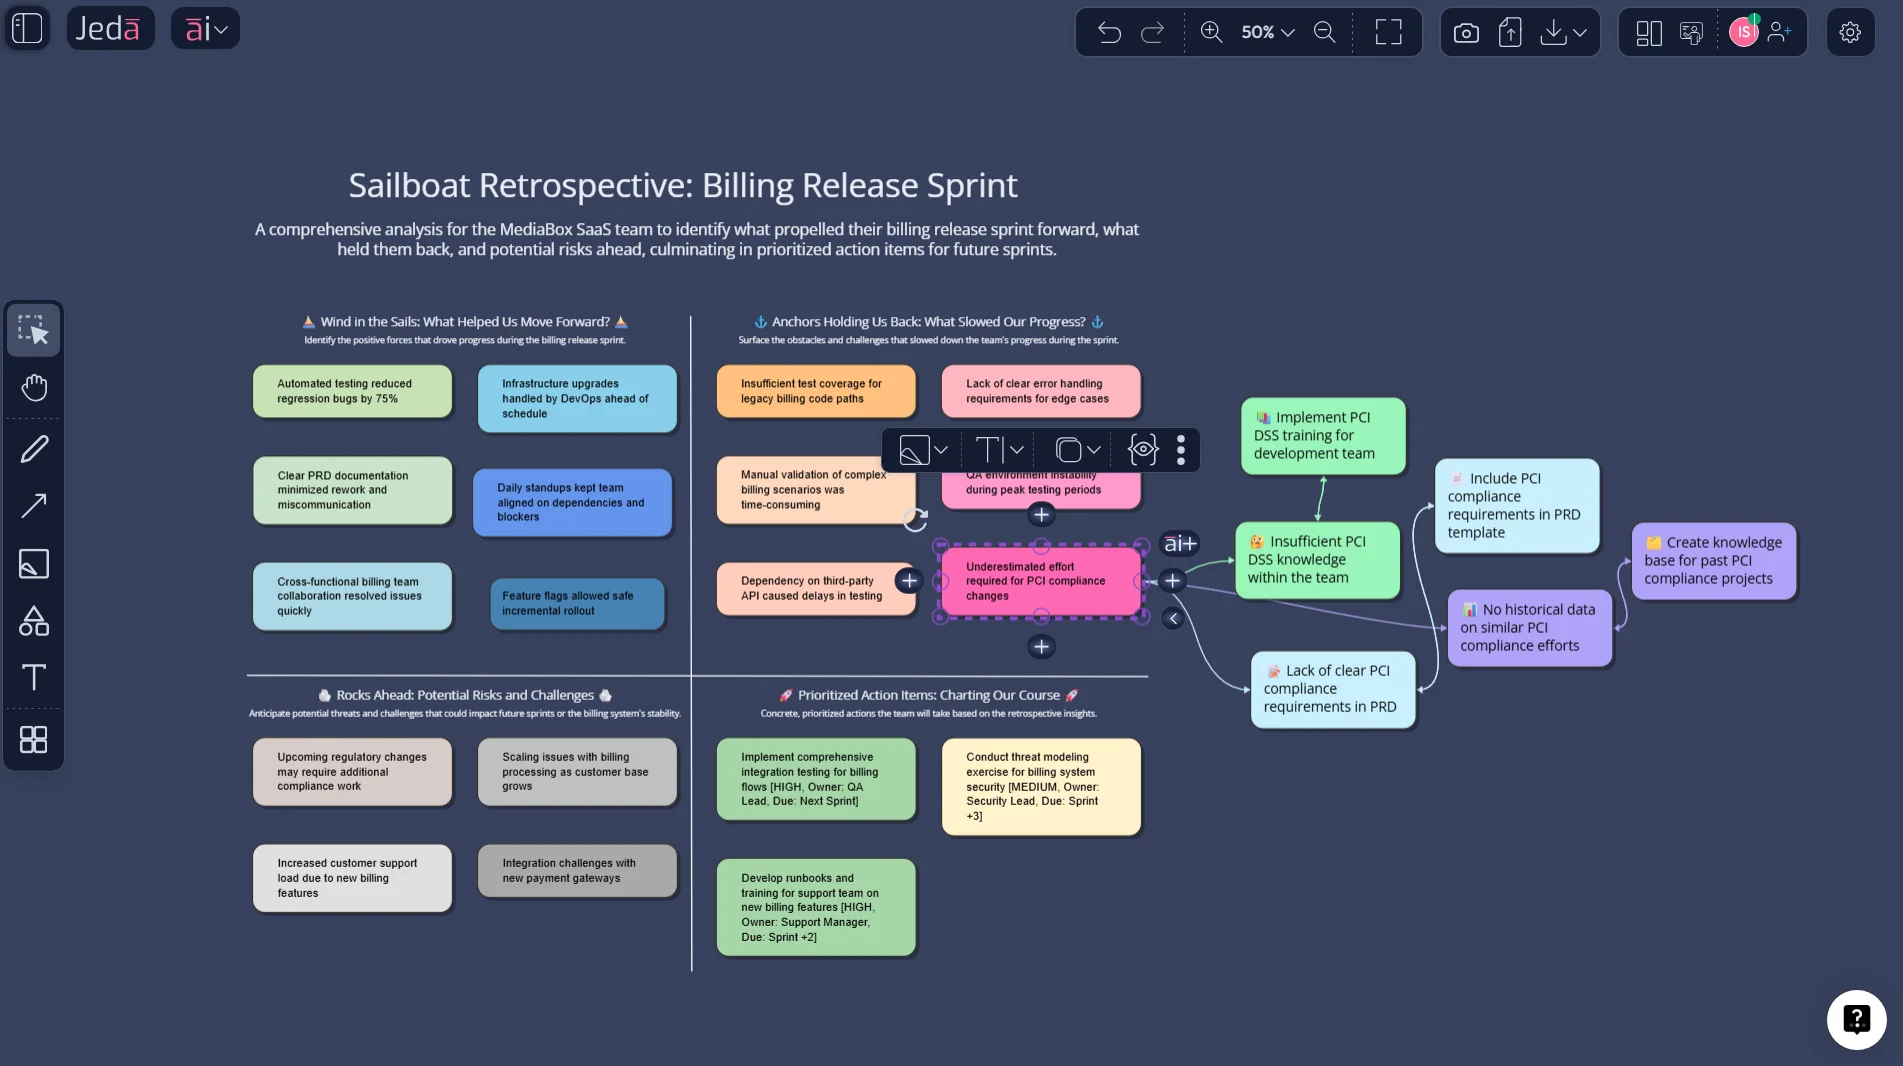Select the Sticky note tool
This screenshot has width=1903, height=1066.
[33, 564]
